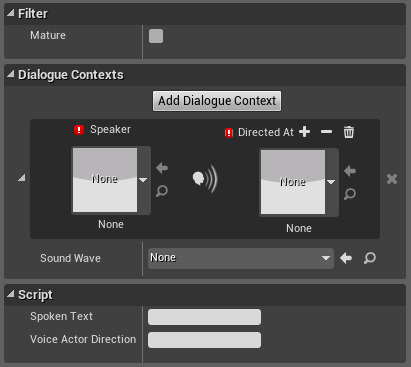Viewport: 411px width, 367px height.
Task: Browse to Speaker asset with magnifier icon
Action: [x=162, y=191]
